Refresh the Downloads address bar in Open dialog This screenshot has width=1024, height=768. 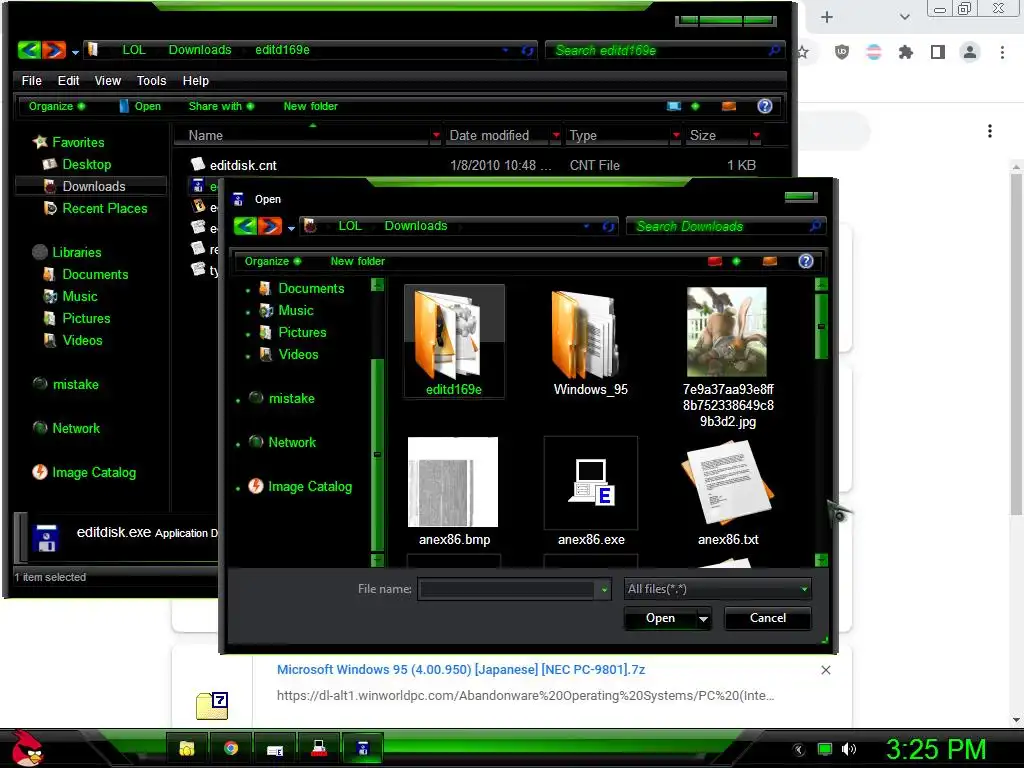pyautogui.click(x=609, y=226)
